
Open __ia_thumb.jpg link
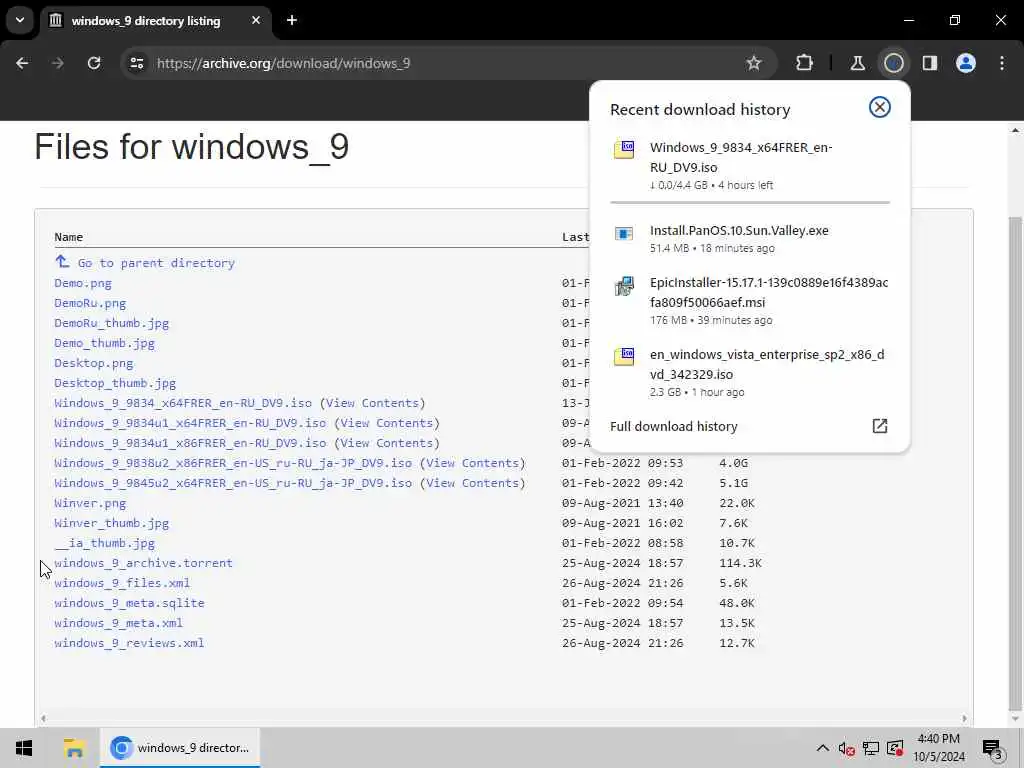[104, 543]
